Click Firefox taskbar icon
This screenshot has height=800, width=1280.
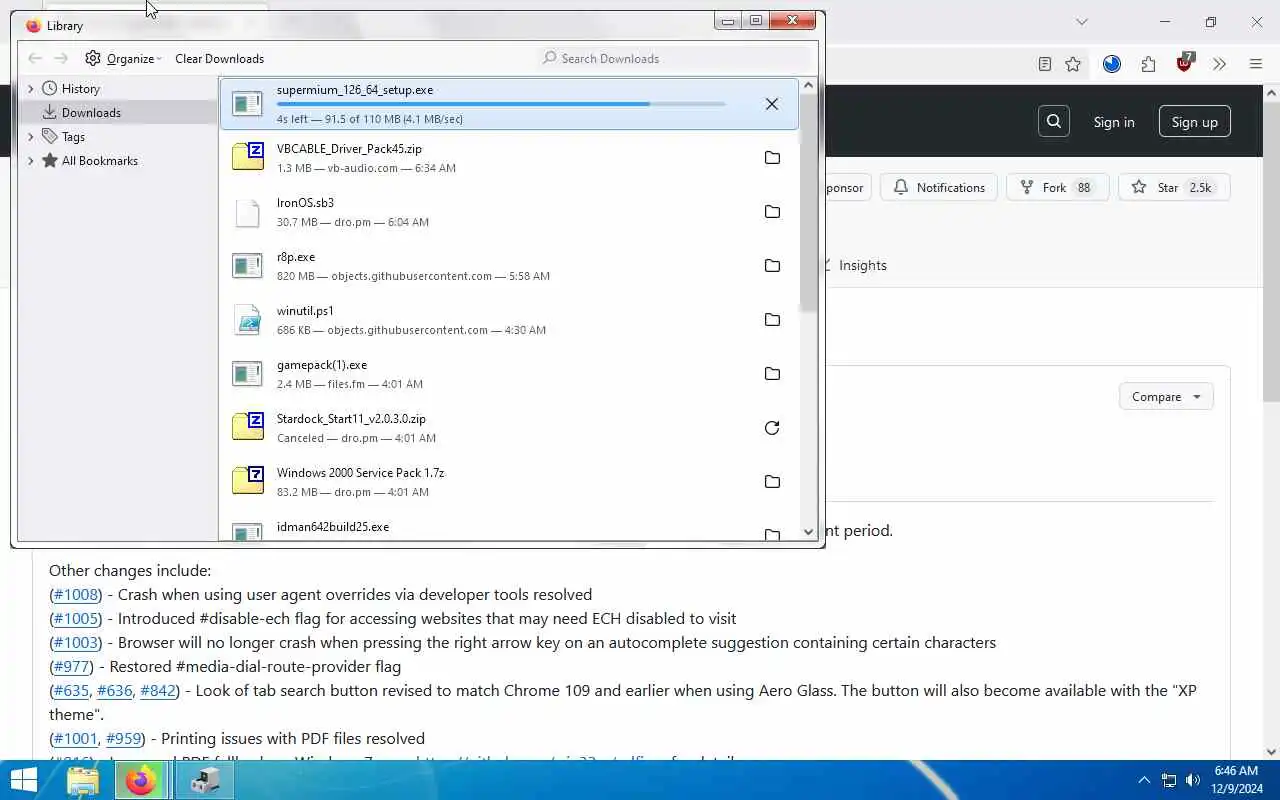(141, 781)
